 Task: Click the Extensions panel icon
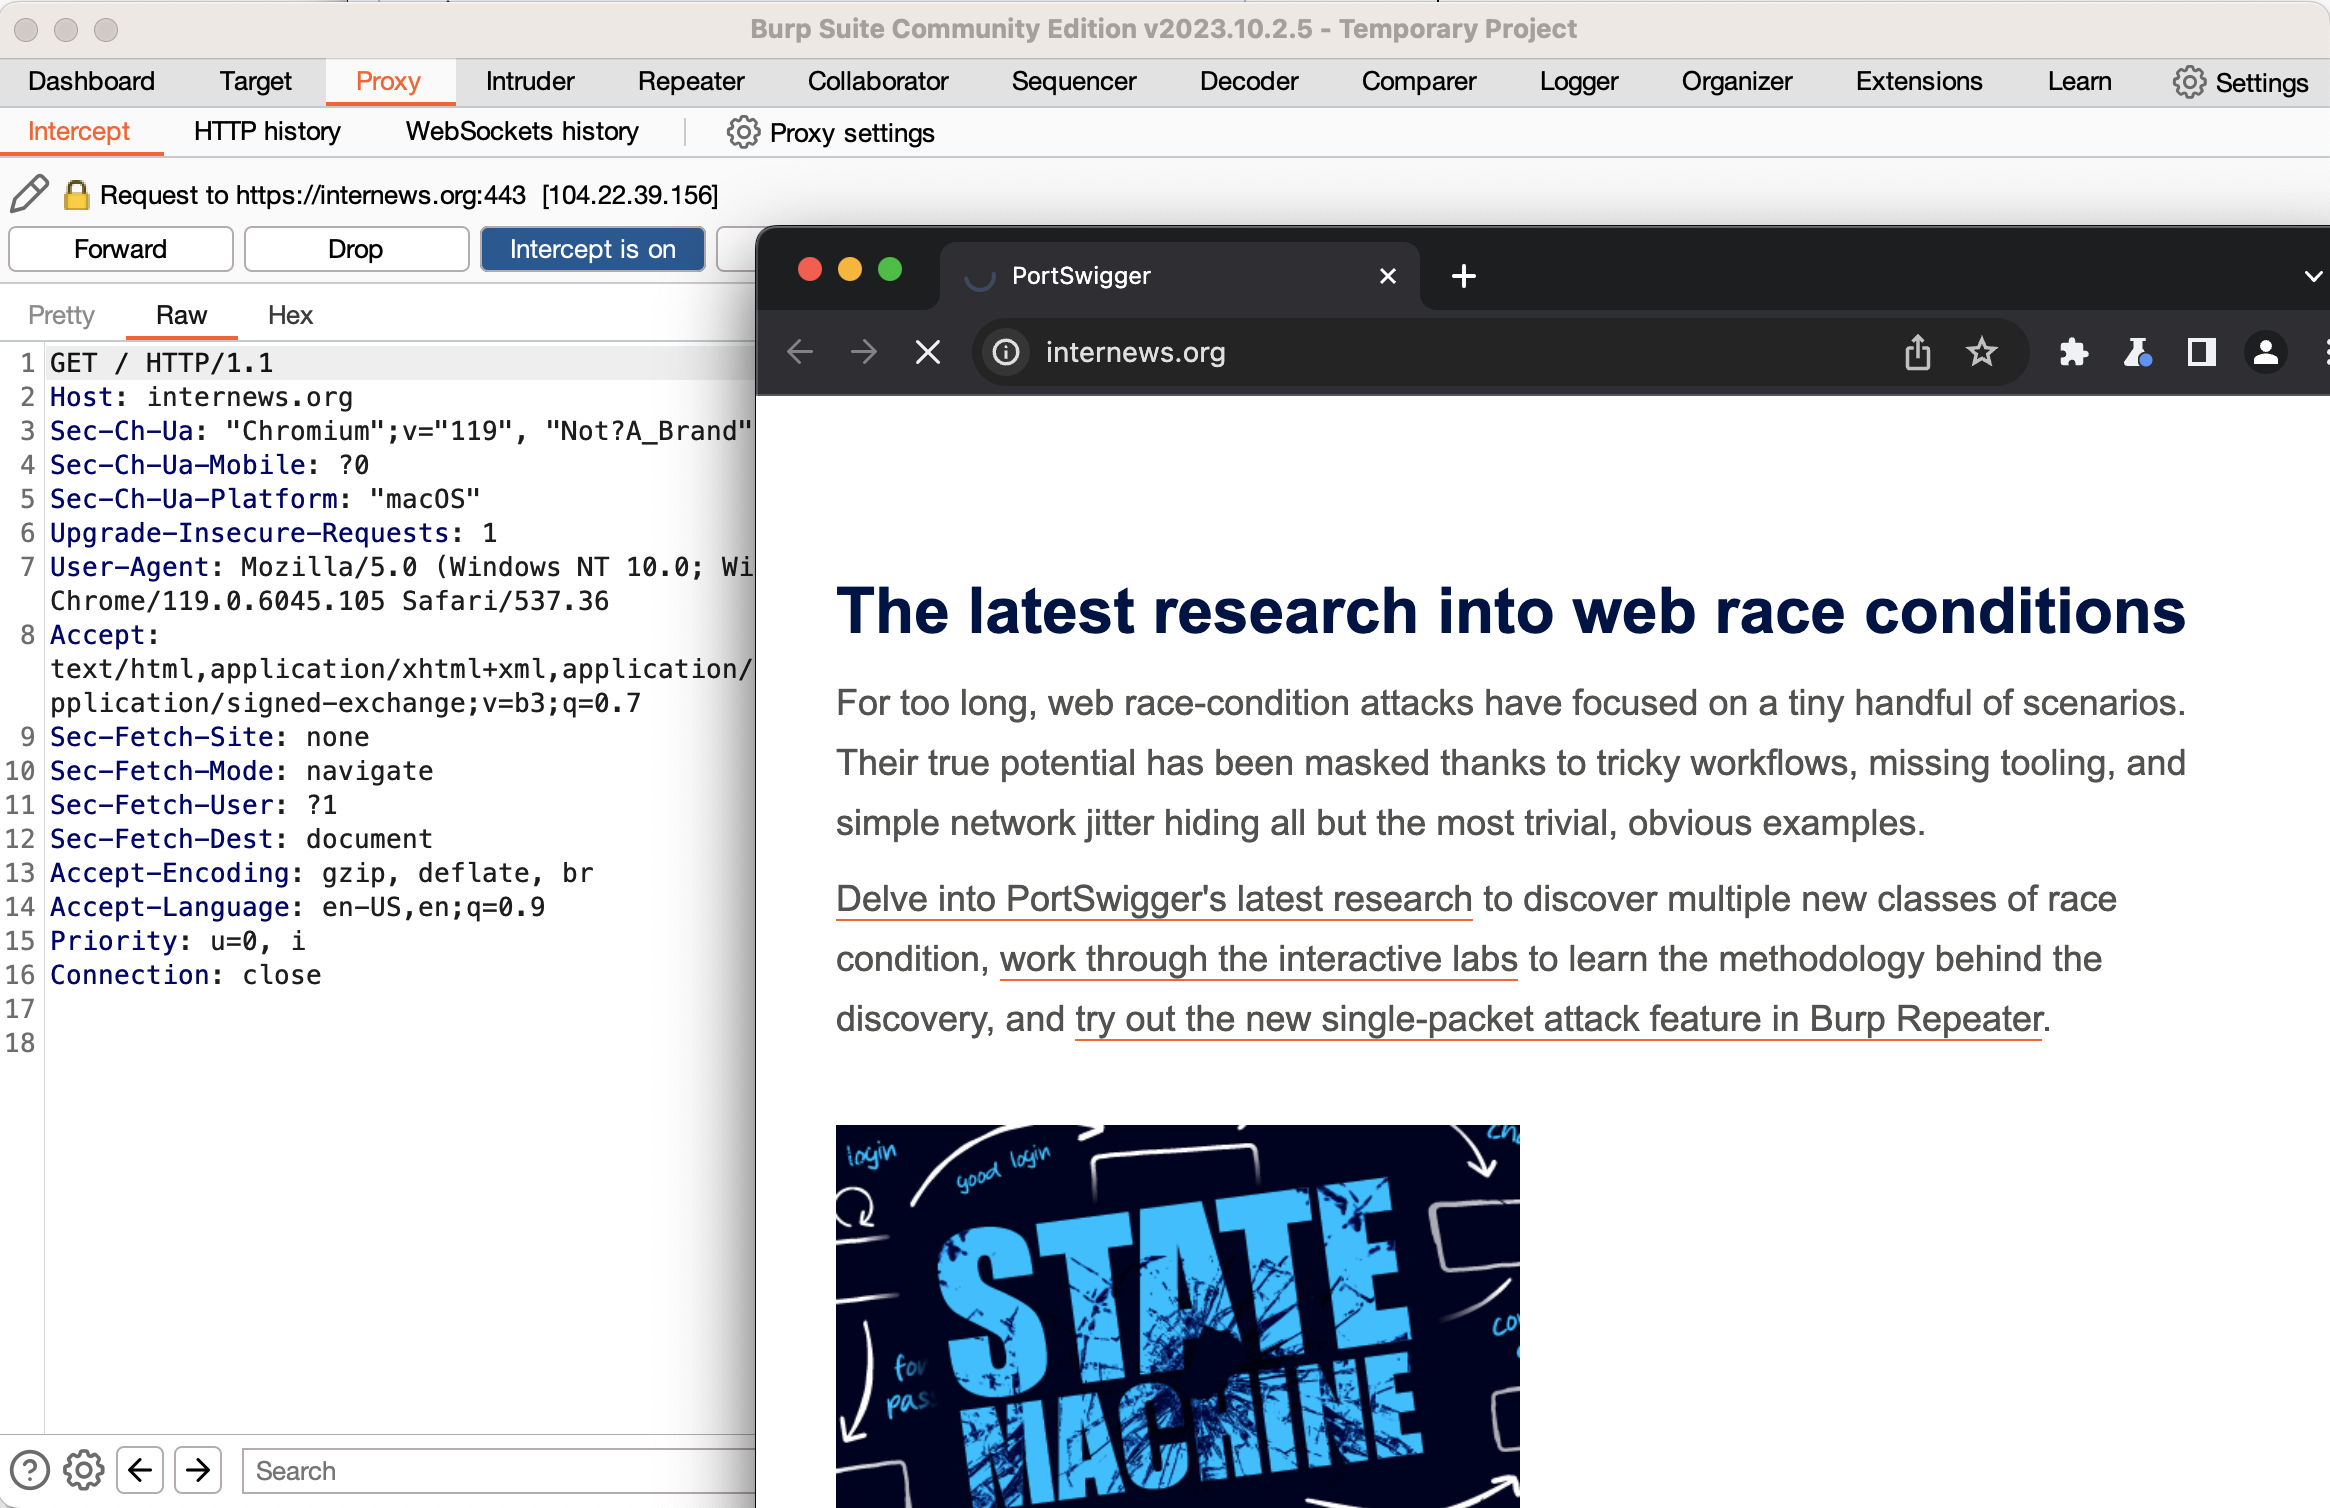click(x=2074, y=352)
